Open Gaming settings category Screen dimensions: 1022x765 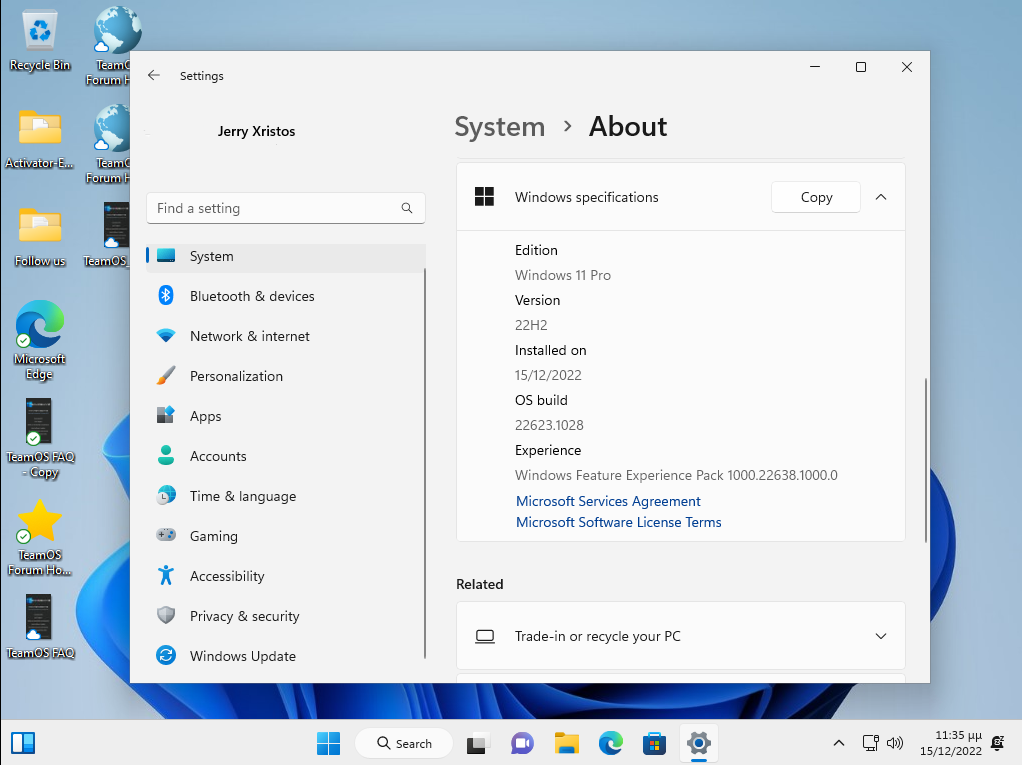[213, 536]
